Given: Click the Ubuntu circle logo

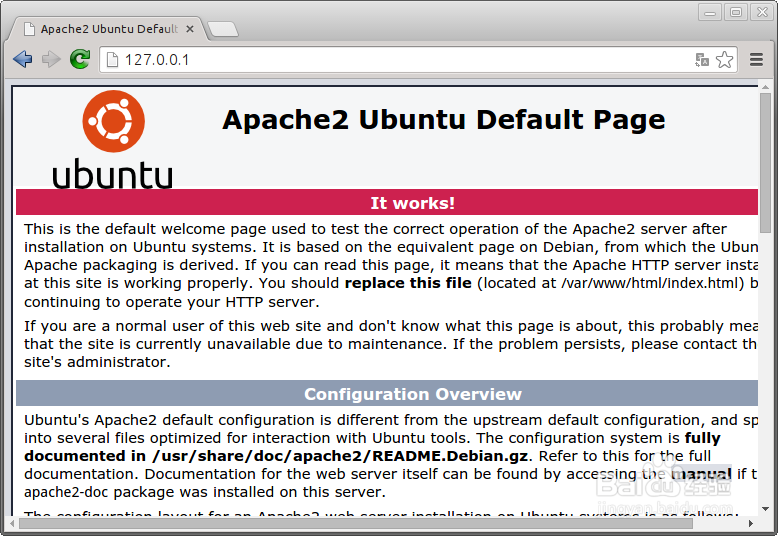Looking at the screenshot, I should [x=114, y=121].
